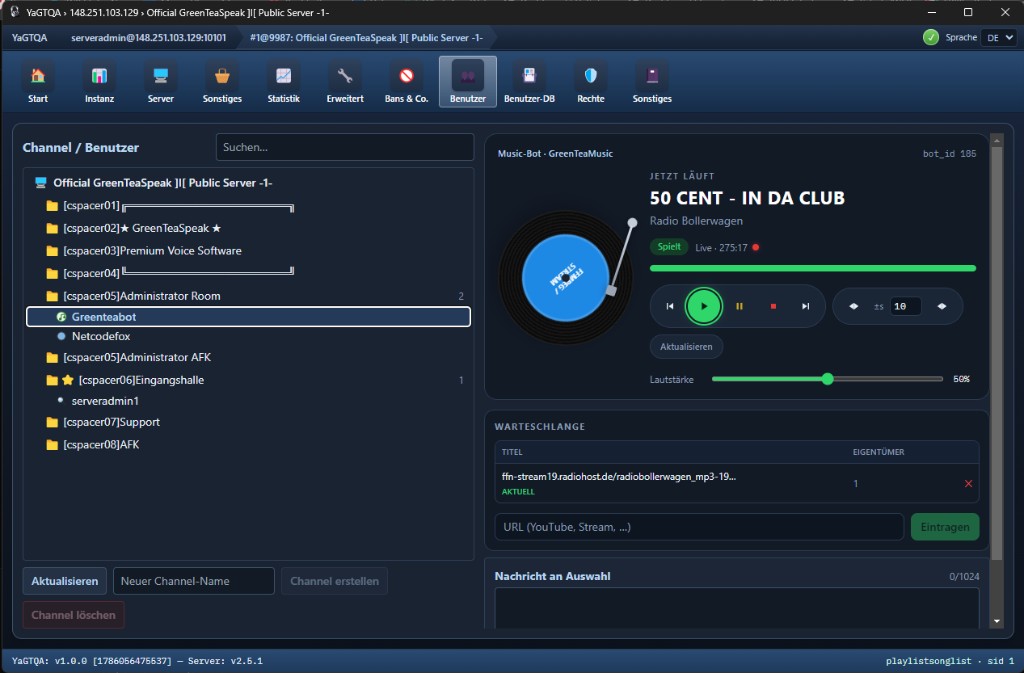Stop the music bot playback

pos(773,306)
